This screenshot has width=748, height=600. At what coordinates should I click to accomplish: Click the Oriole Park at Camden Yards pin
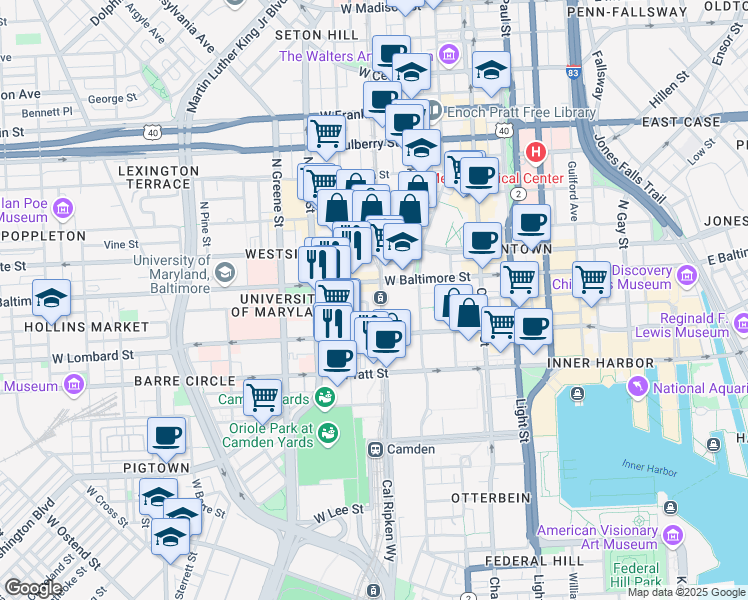[329, 434]
